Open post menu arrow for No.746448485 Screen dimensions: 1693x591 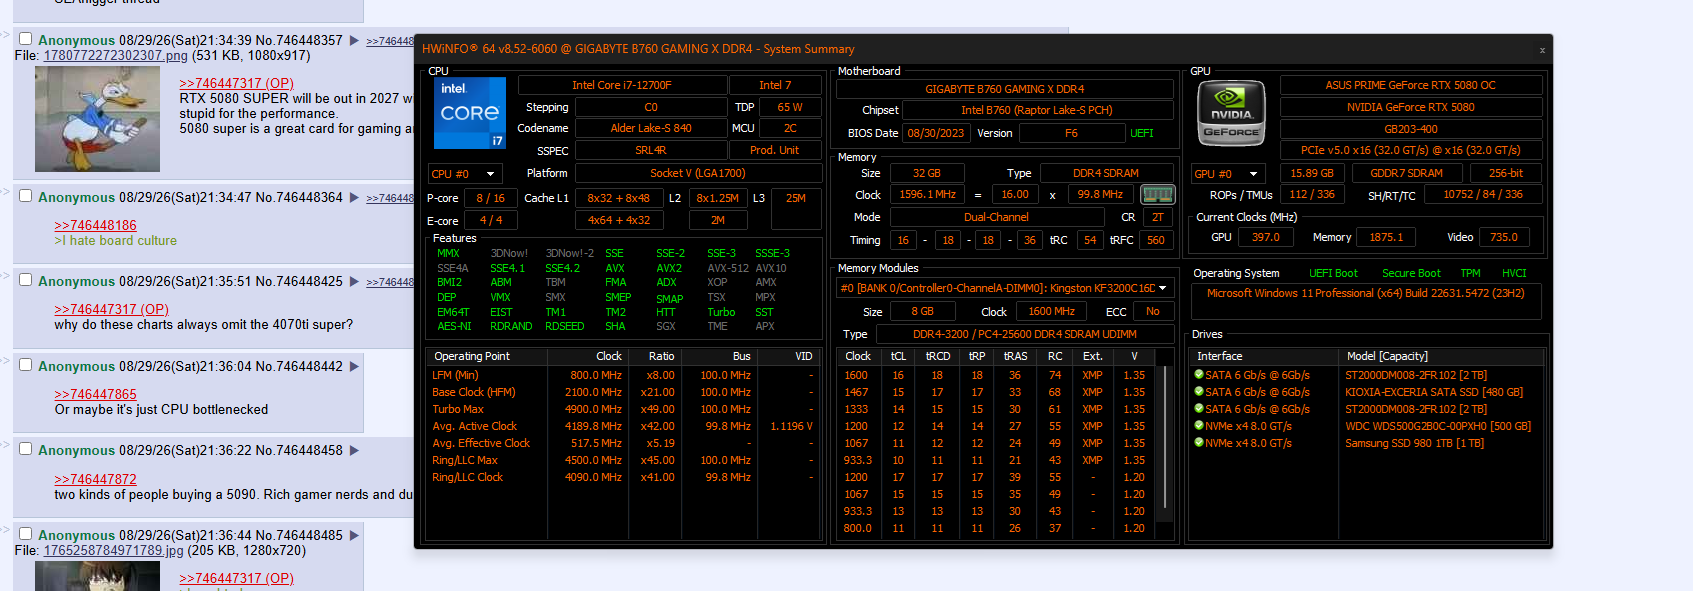[354, 536]
